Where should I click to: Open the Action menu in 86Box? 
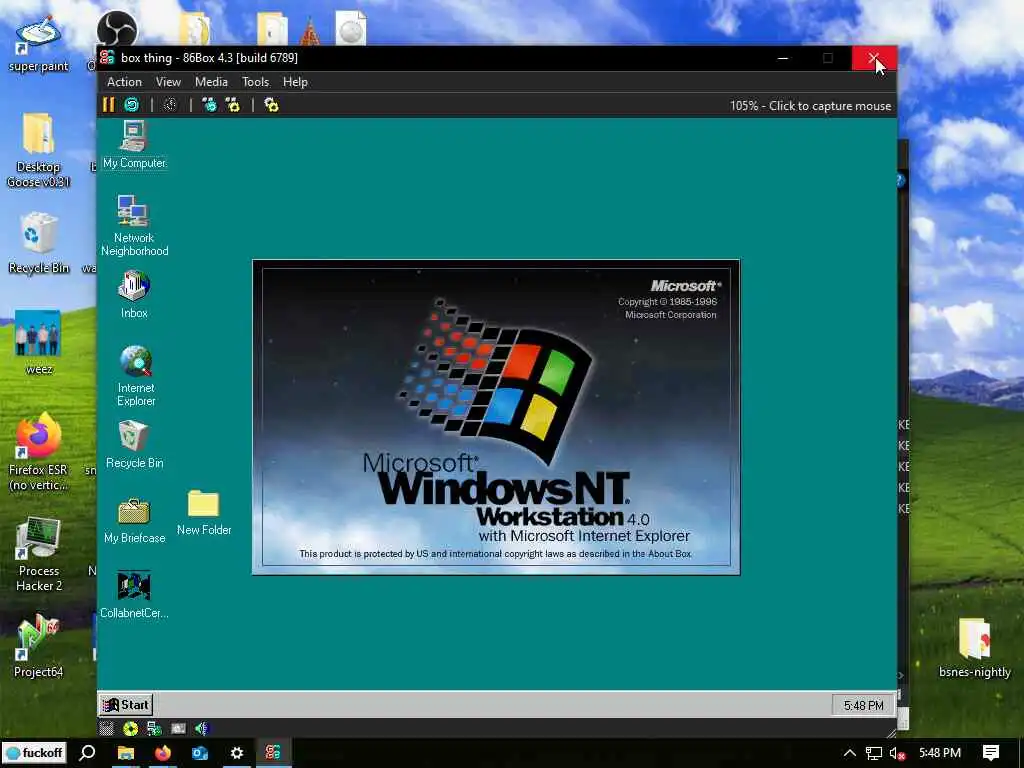click(124, 82)
